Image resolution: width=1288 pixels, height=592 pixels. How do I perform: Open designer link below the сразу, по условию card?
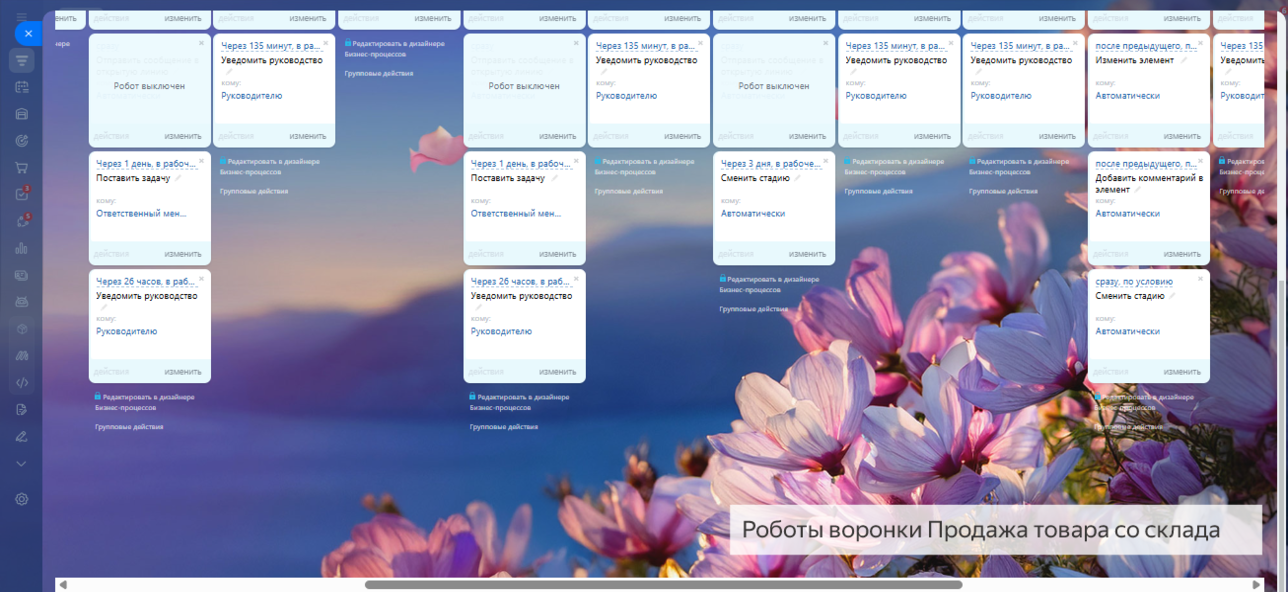[x=1144, y=402]
